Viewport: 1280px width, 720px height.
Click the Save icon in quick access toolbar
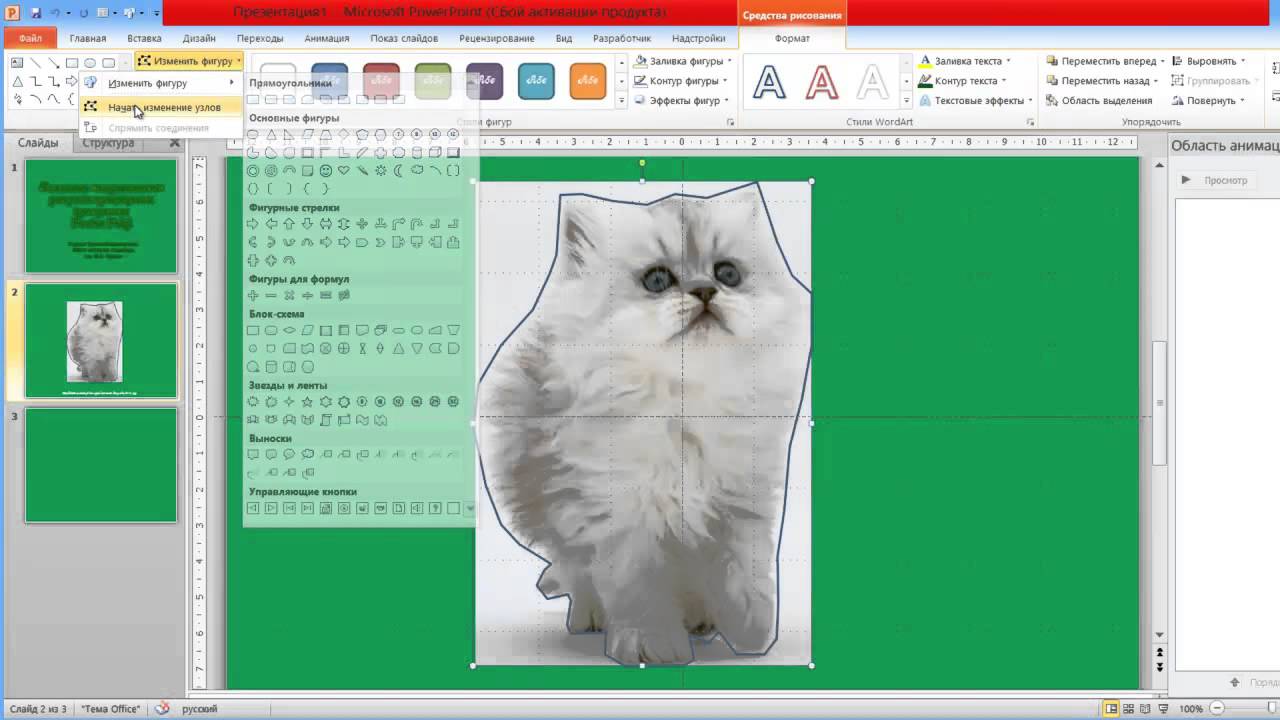click(x=36, y=13)
